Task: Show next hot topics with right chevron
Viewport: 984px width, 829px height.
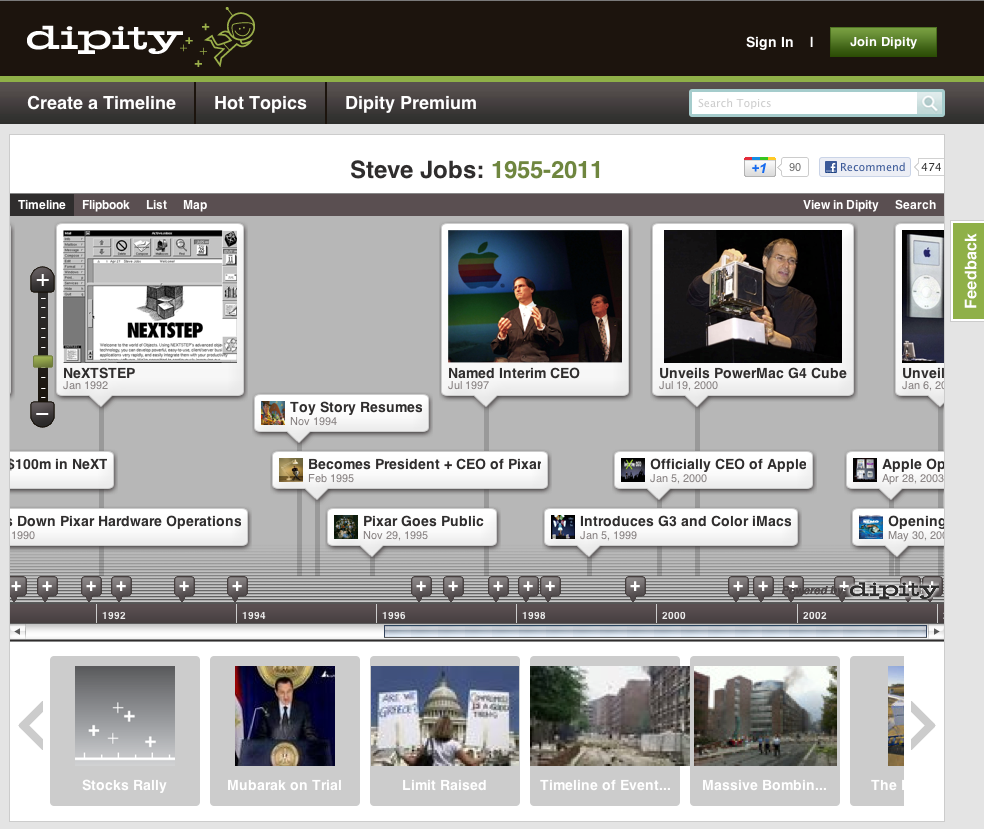Action: coord(922,725)
